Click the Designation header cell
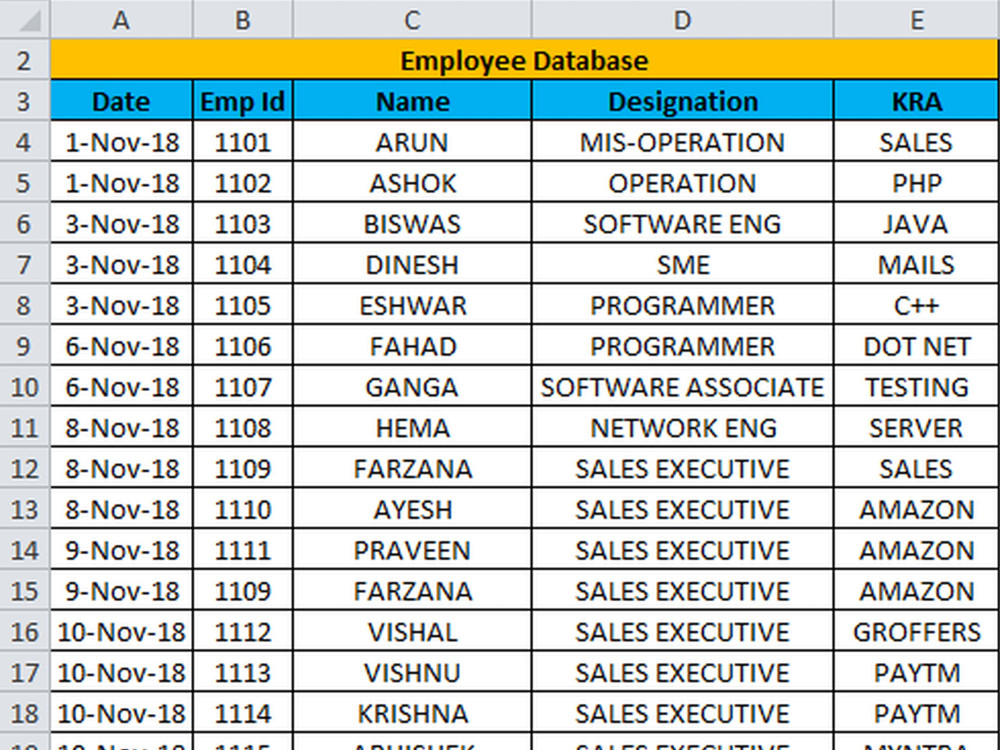 click(x=682, y=101)
